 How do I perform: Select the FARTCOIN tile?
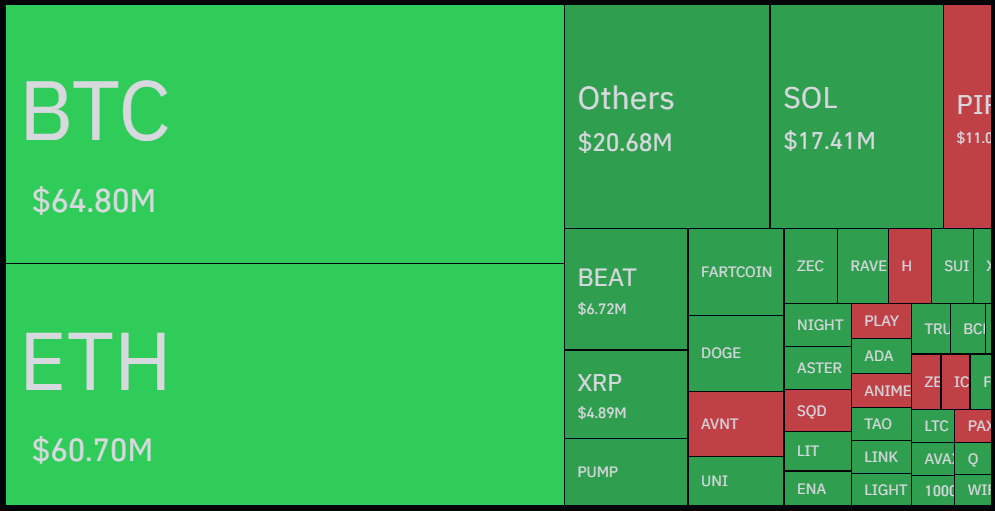736,272
